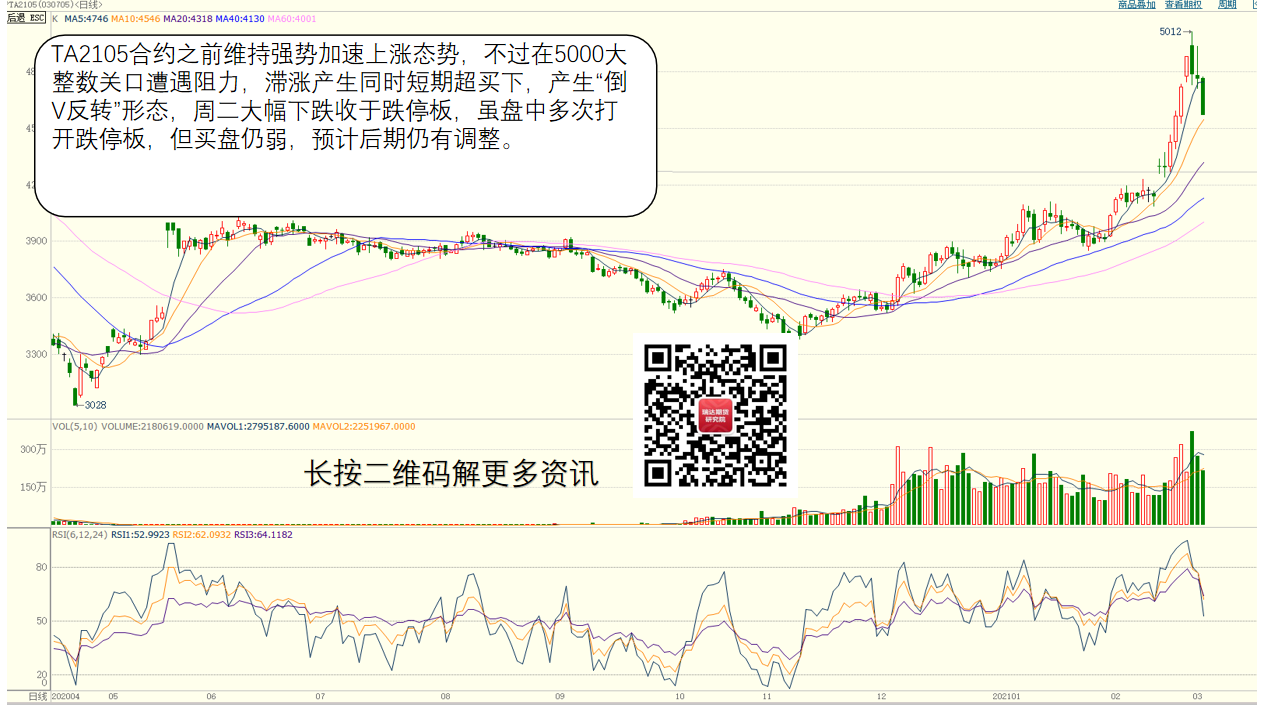Click the 日线 label on time axis
1266x709 pixels.
tap(37, 696)
